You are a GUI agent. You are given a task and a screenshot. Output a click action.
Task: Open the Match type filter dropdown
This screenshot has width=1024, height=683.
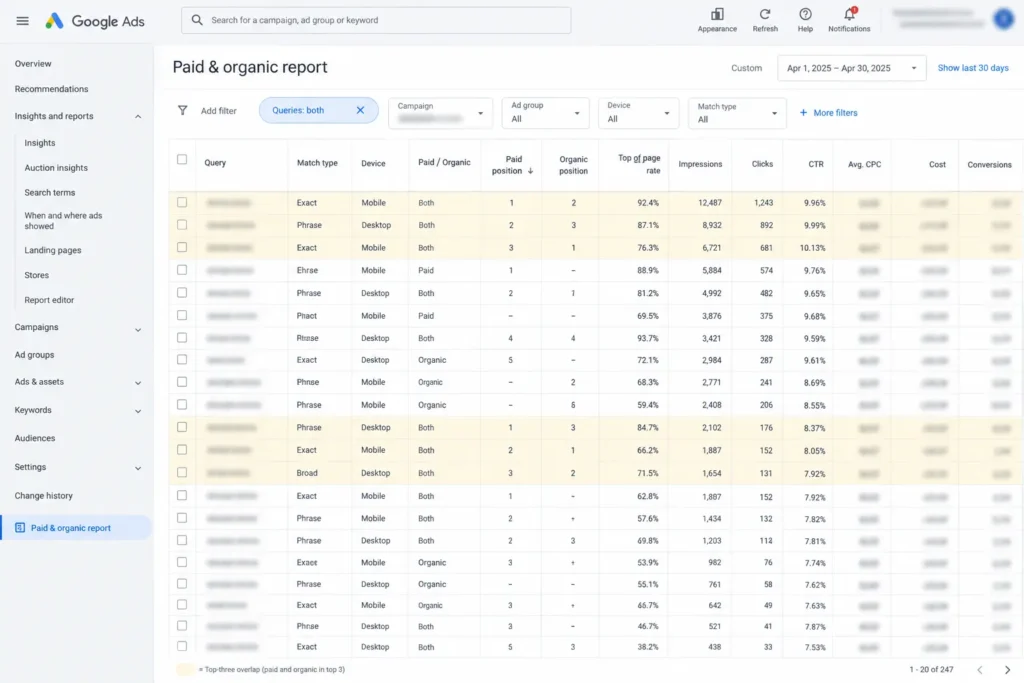coord(737,112)
